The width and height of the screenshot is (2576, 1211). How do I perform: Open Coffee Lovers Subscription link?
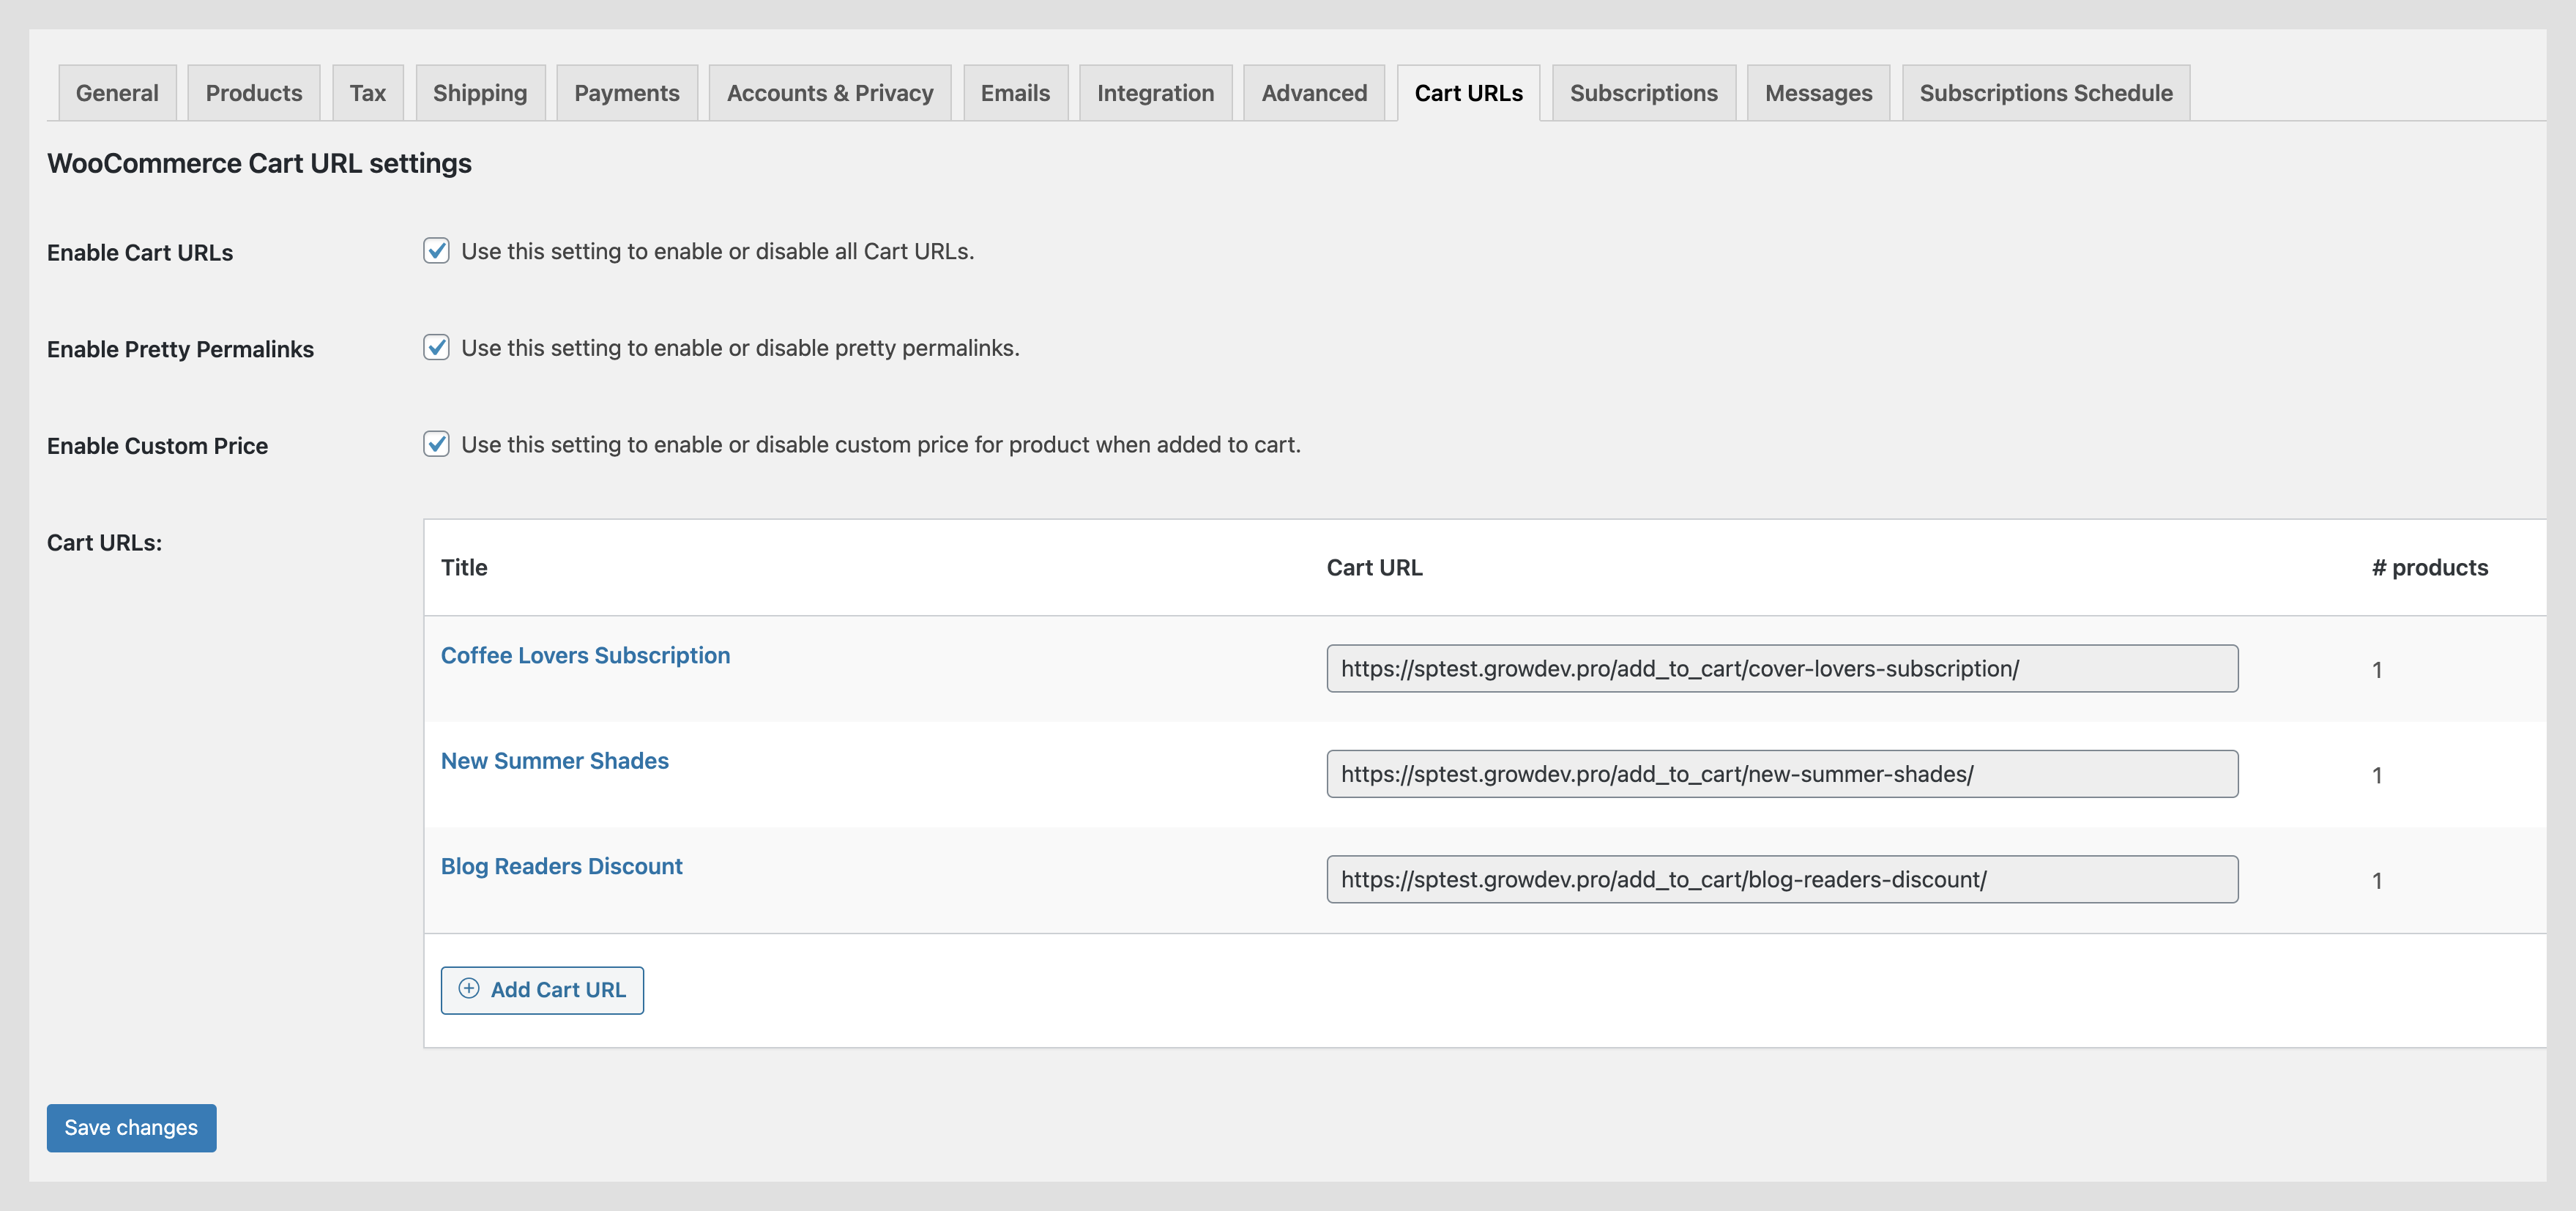585,655
